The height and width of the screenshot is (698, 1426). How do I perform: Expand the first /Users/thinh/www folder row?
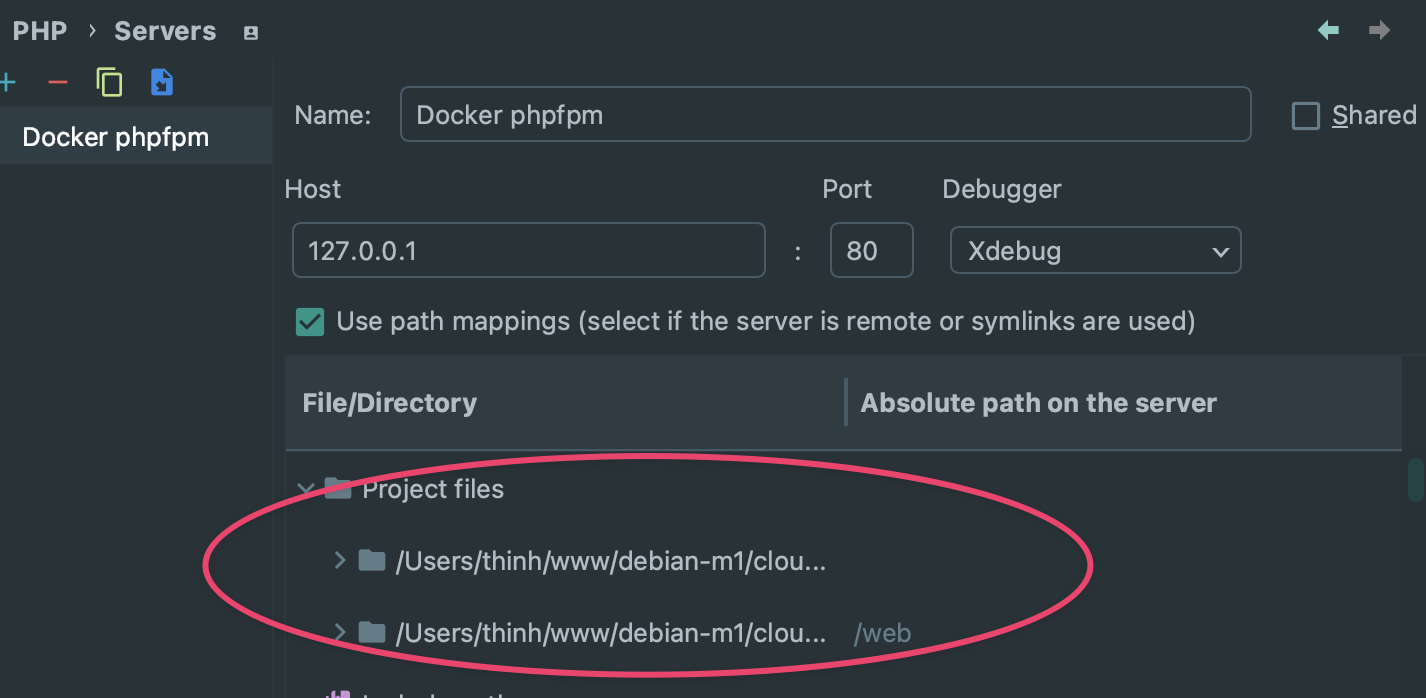click(x=340, y=561)
